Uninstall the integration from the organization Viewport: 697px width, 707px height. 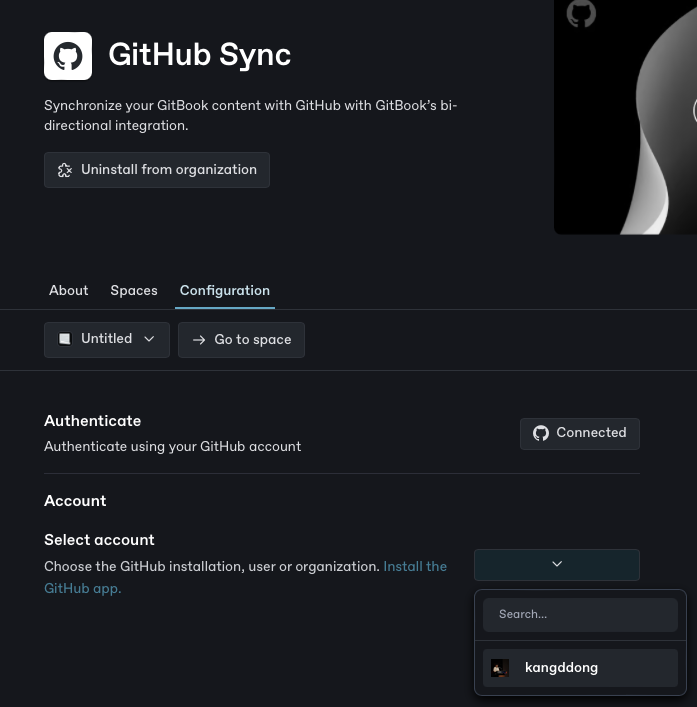[x=157, y=170]
